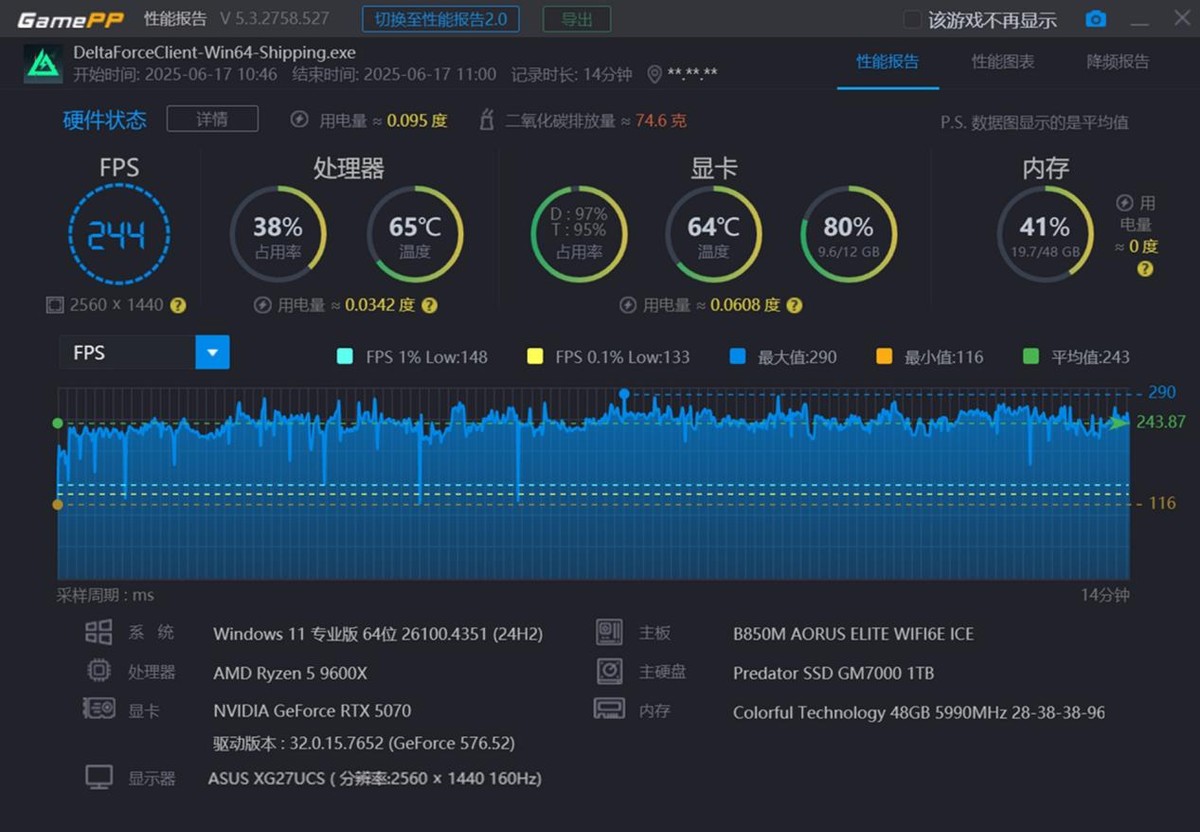Toggle FPS 0.1% Low legend swatch
1200x832 pixels.
click(x=535, y=356)
